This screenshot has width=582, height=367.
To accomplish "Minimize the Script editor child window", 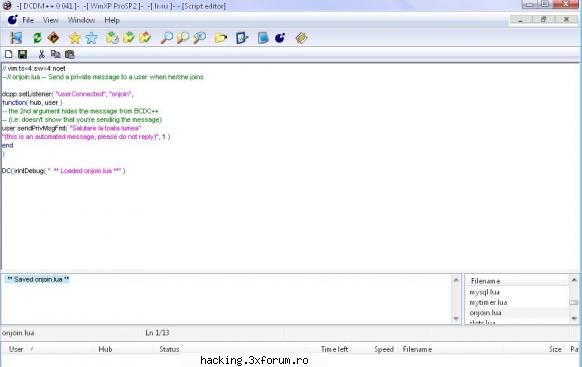I will coord(520,20).
